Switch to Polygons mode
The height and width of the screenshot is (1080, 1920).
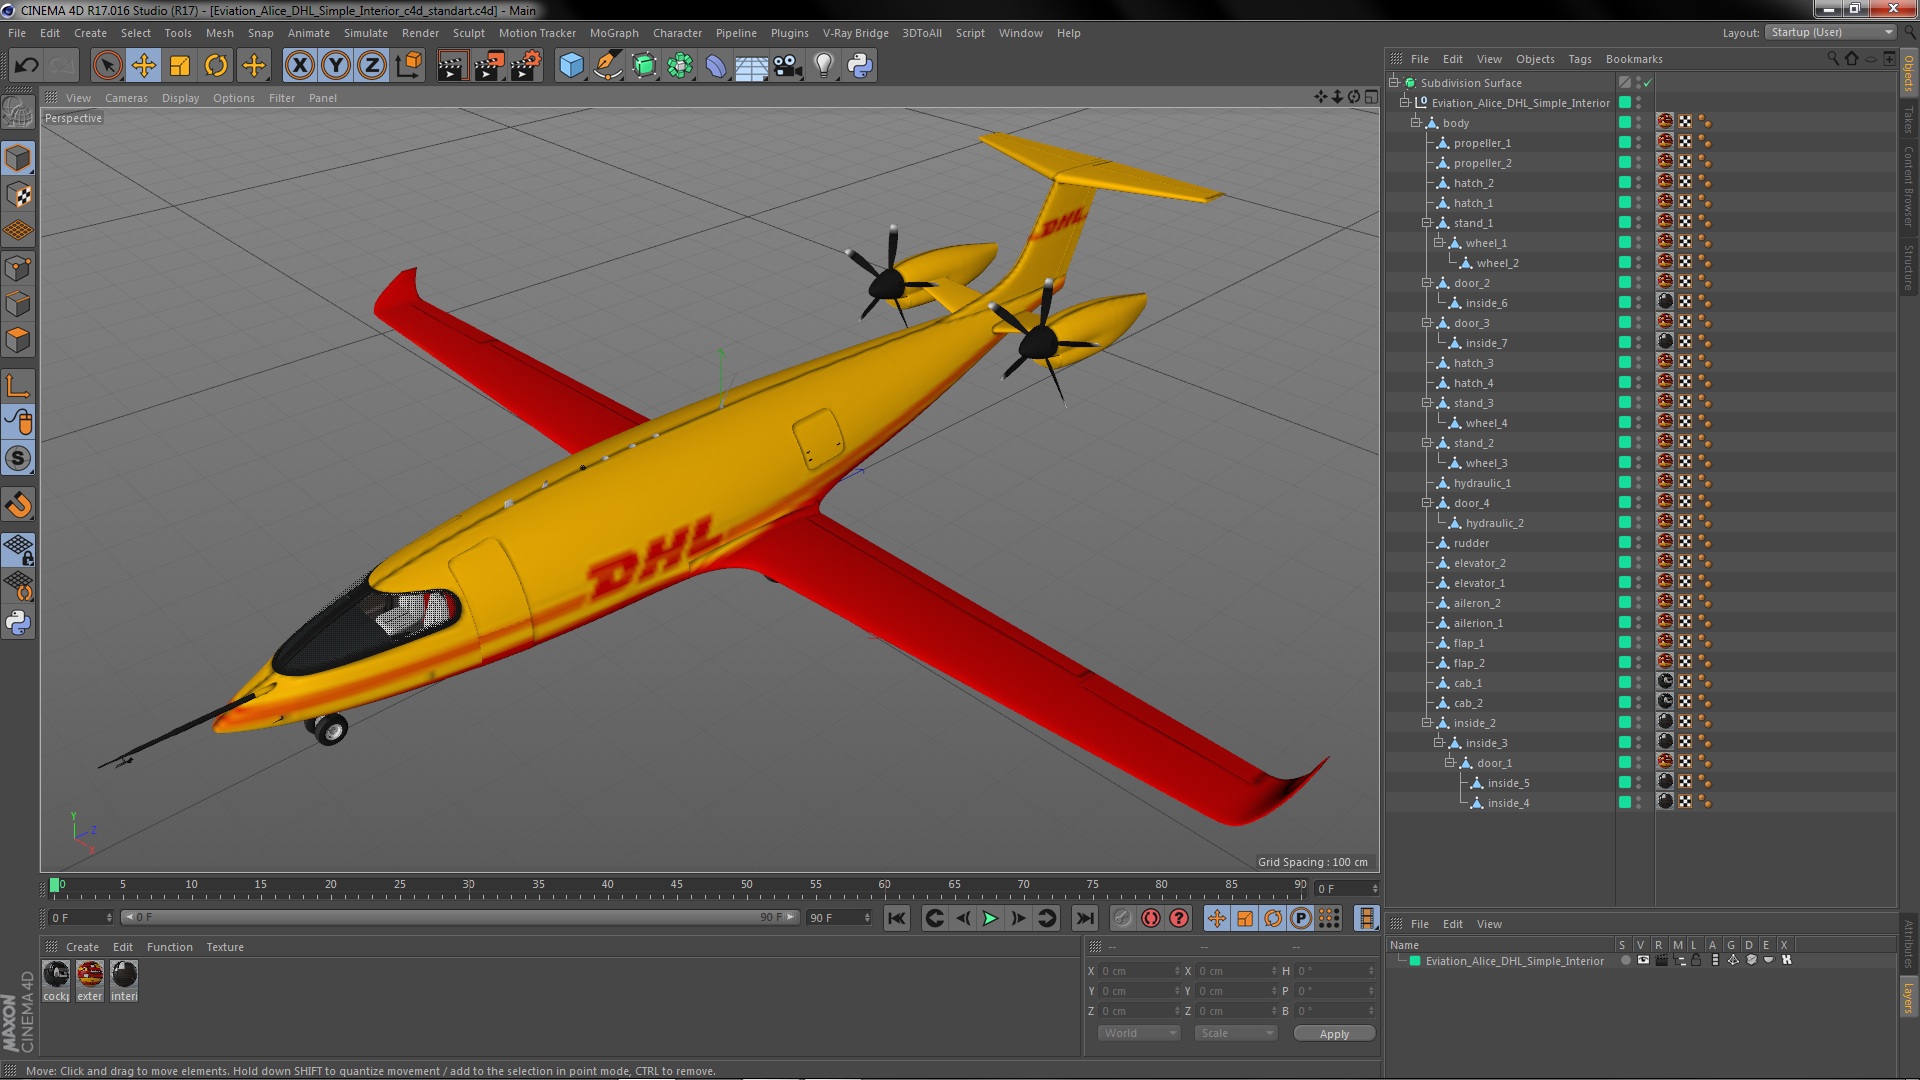pos(18,341)
